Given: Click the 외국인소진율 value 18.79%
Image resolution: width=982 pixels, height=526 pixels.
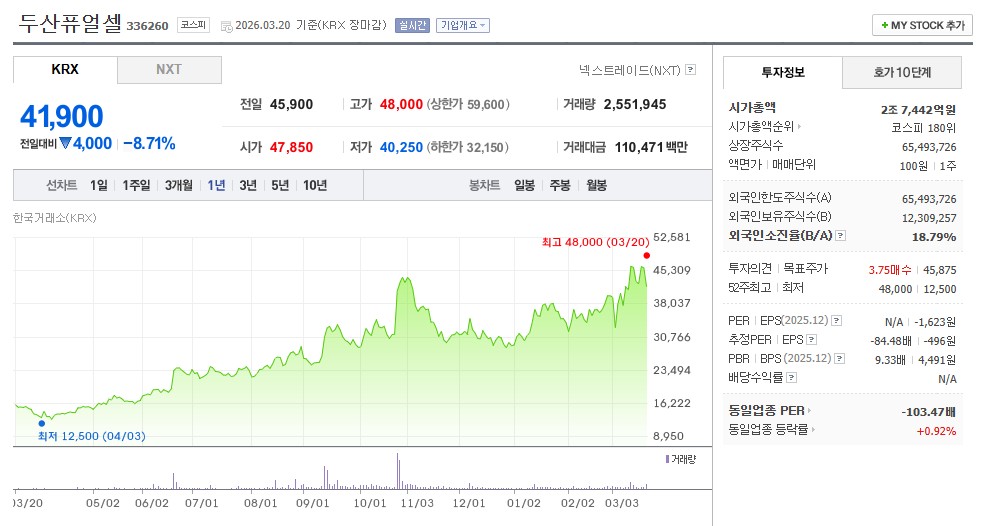Looking at the screenshot, I should point(934,237).
